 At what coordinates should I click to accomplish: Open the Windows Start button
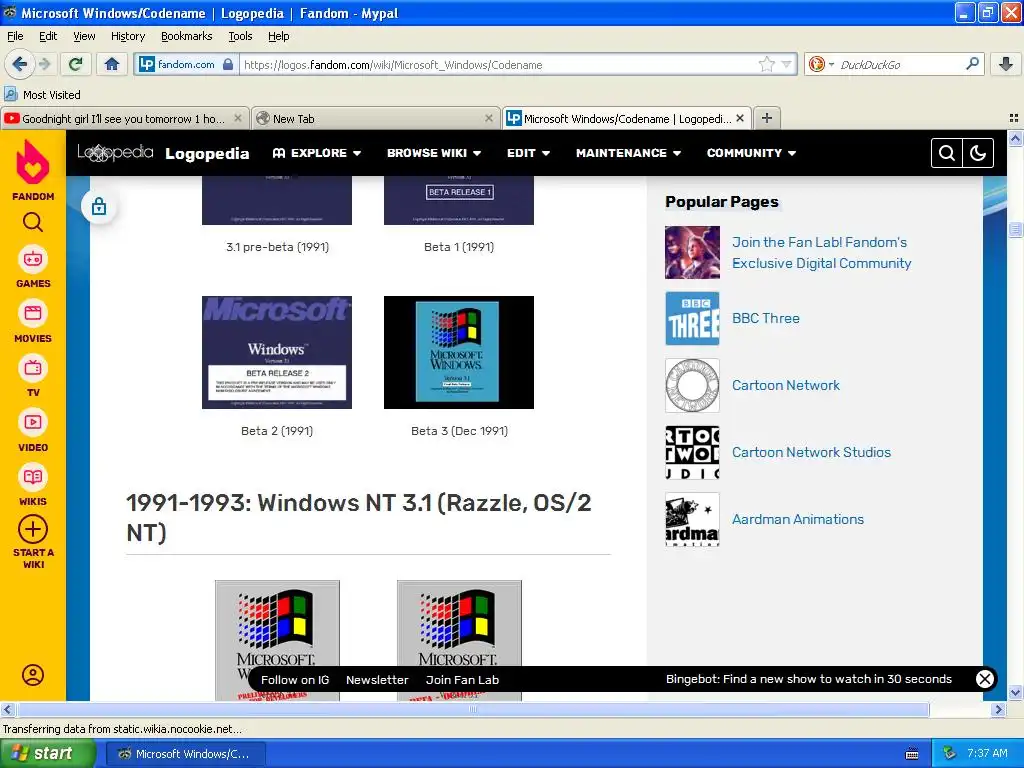pyautogui.click(x=47, y=754)
